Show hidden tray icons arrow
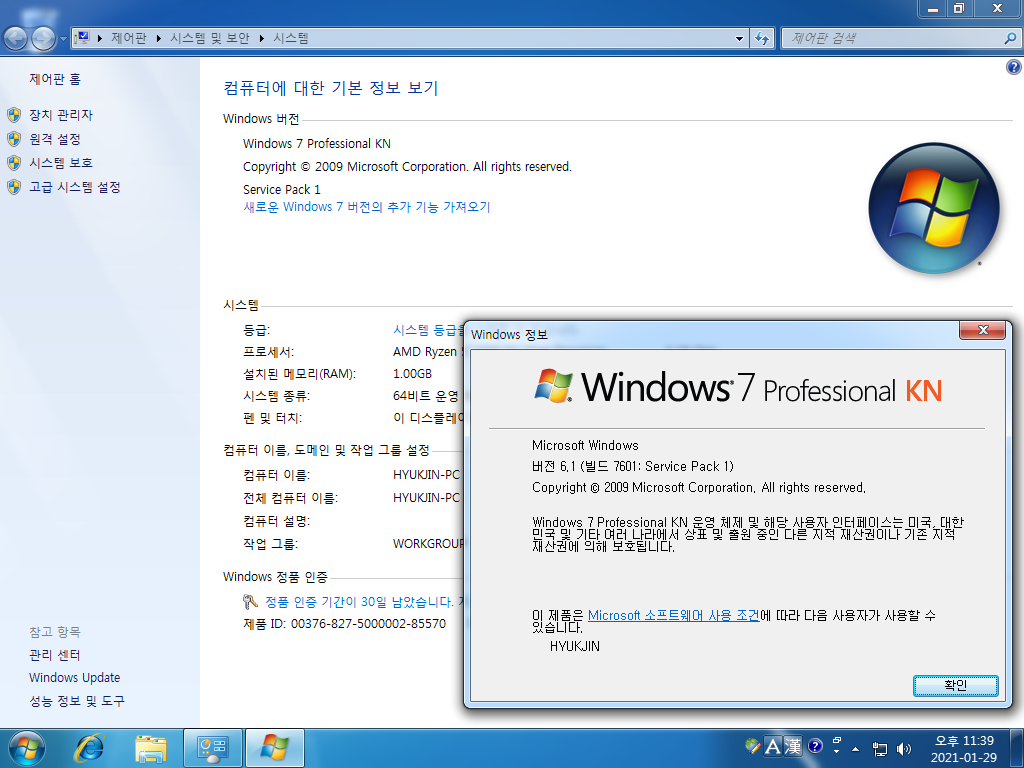 [x=856, y=748]
